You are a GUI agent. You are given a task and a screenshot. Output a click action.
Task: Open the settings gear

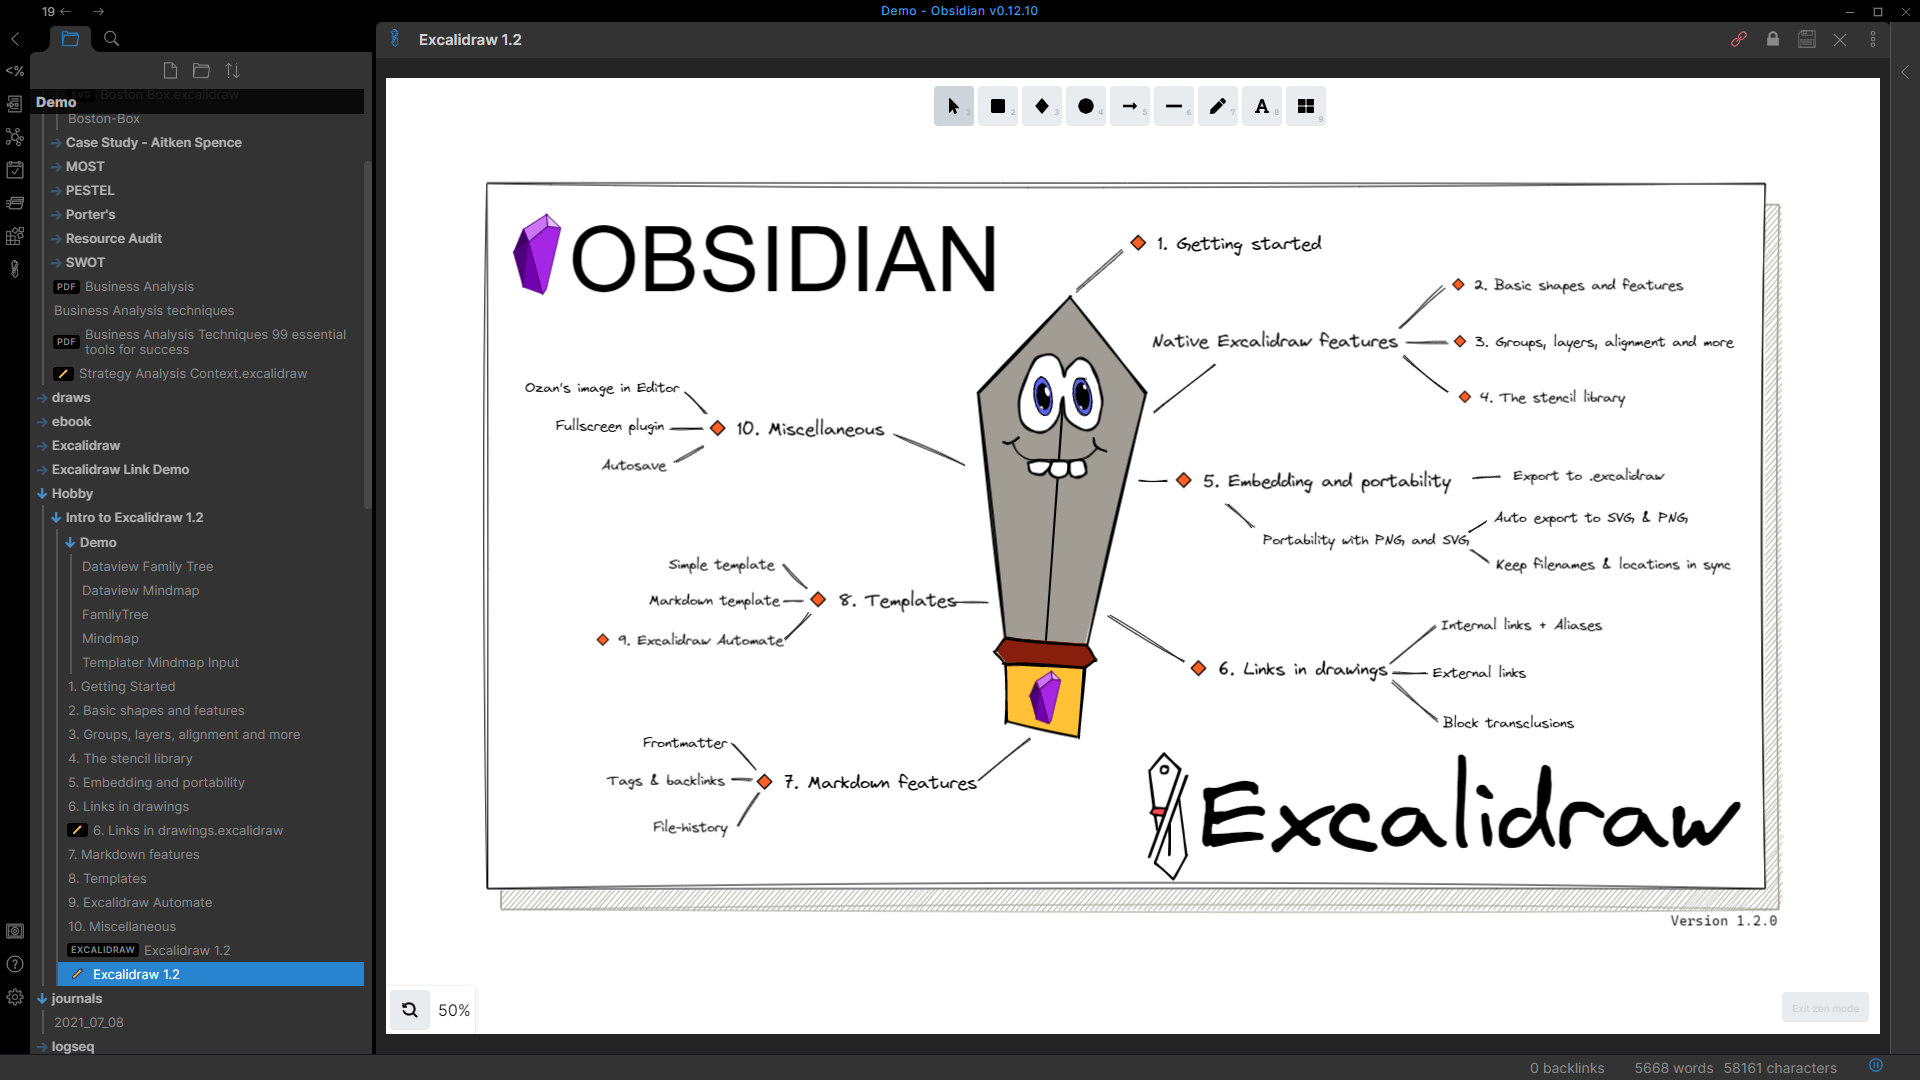coord(15,997)
